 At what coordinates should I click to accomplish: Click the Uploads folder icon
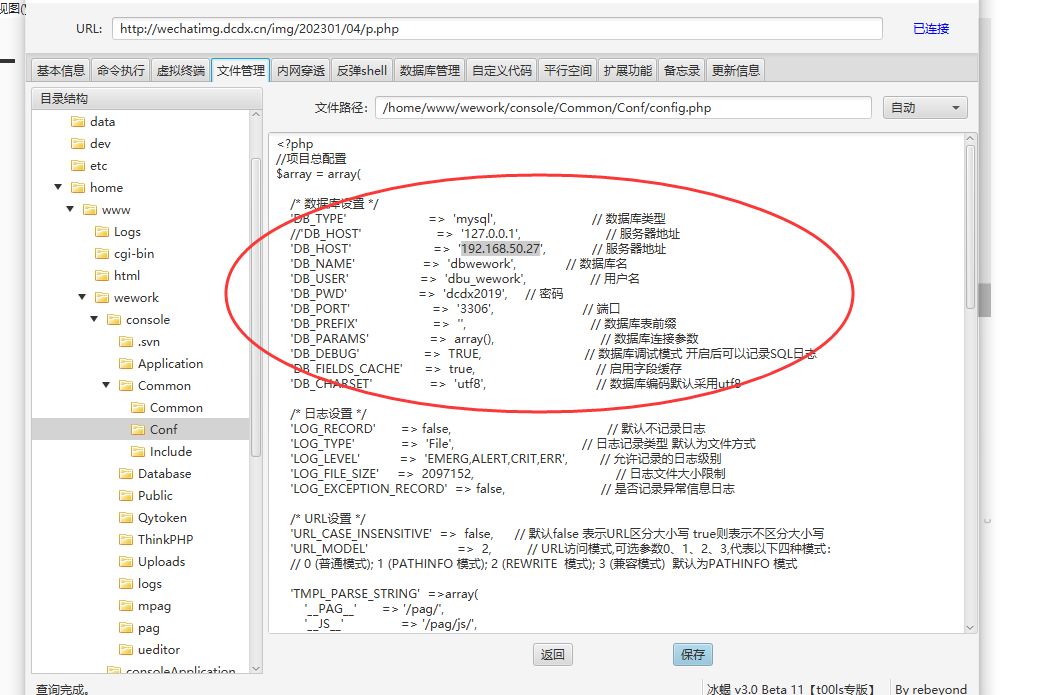[x=126, y=562]
